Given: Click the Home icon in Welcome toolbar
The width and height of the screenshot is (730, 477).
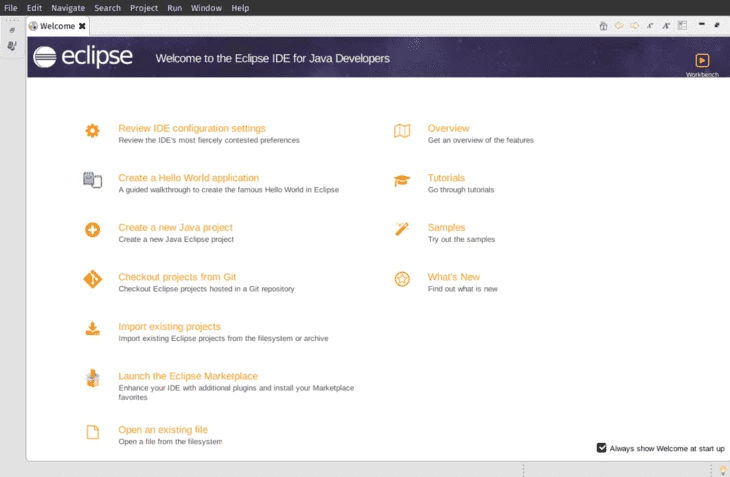Looking at the screenshot, I should [x=603, y=26].
